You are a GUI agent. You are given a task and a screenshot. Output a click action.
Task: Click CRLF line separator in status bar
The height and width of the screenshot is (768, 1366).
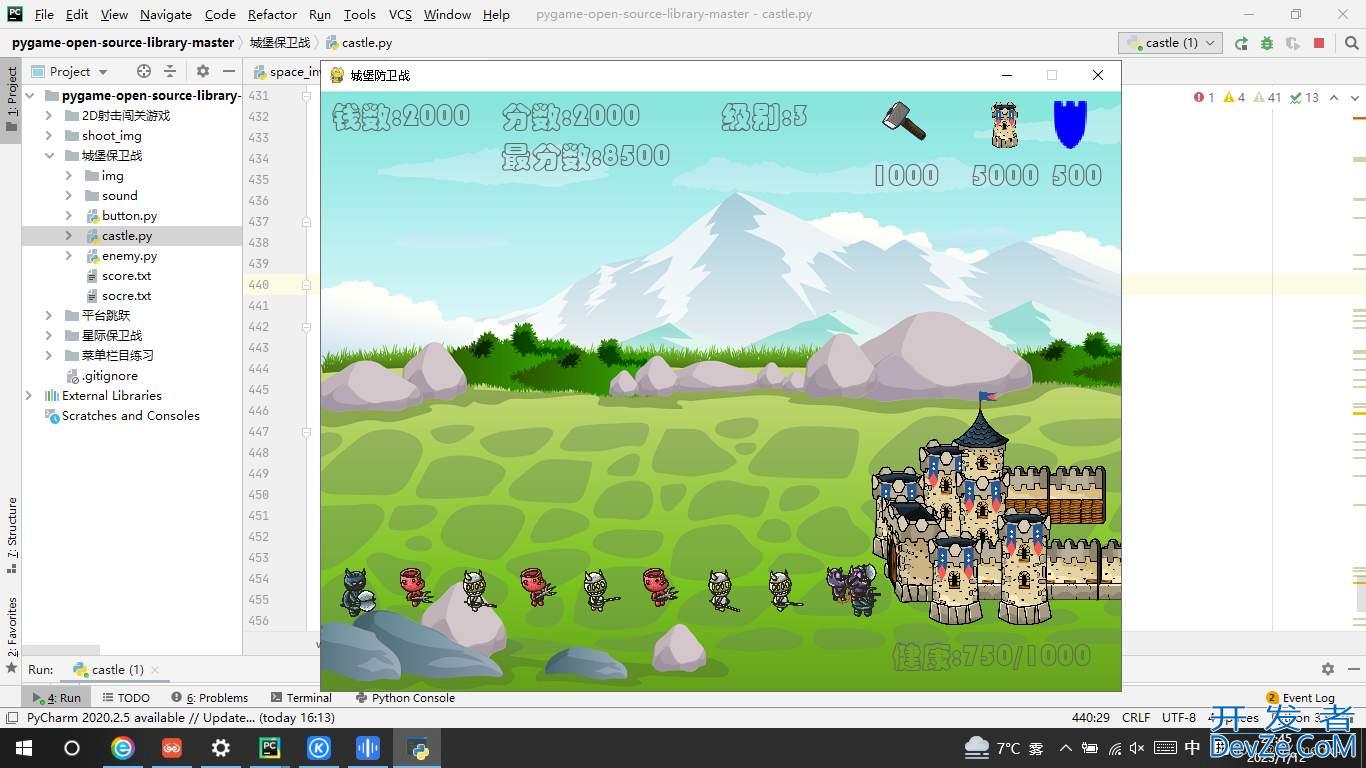point(1136,718)
